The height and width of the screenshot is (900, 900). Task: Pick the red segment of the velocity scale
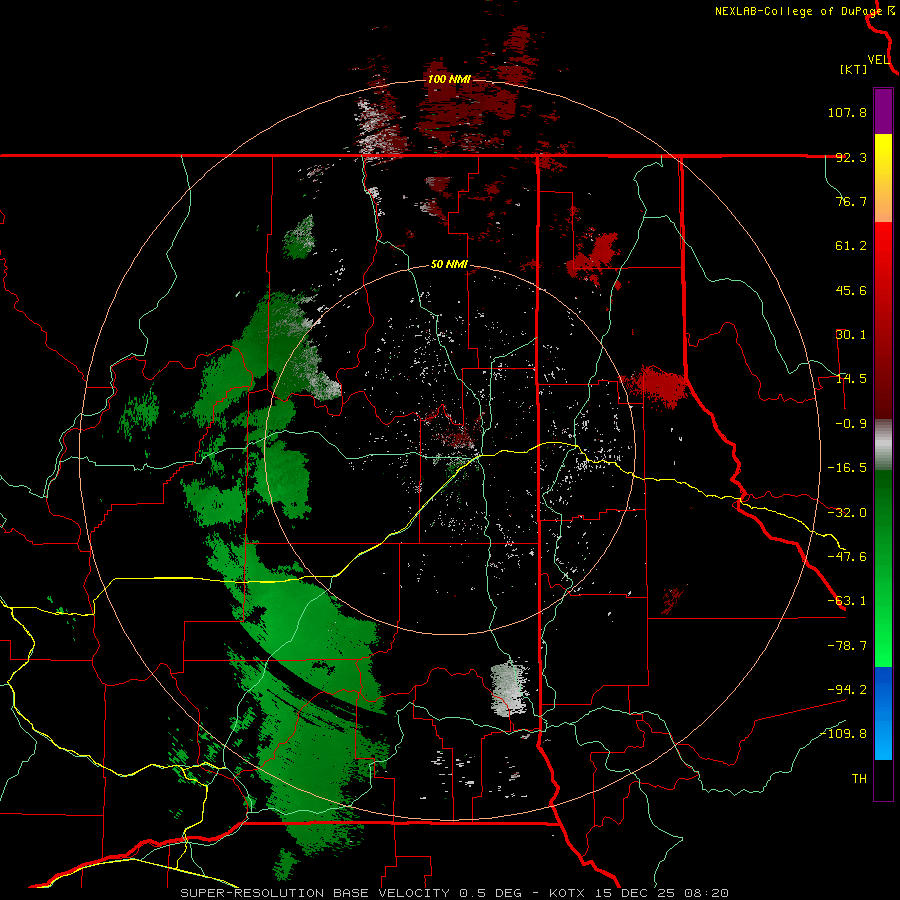coord(883,320)
